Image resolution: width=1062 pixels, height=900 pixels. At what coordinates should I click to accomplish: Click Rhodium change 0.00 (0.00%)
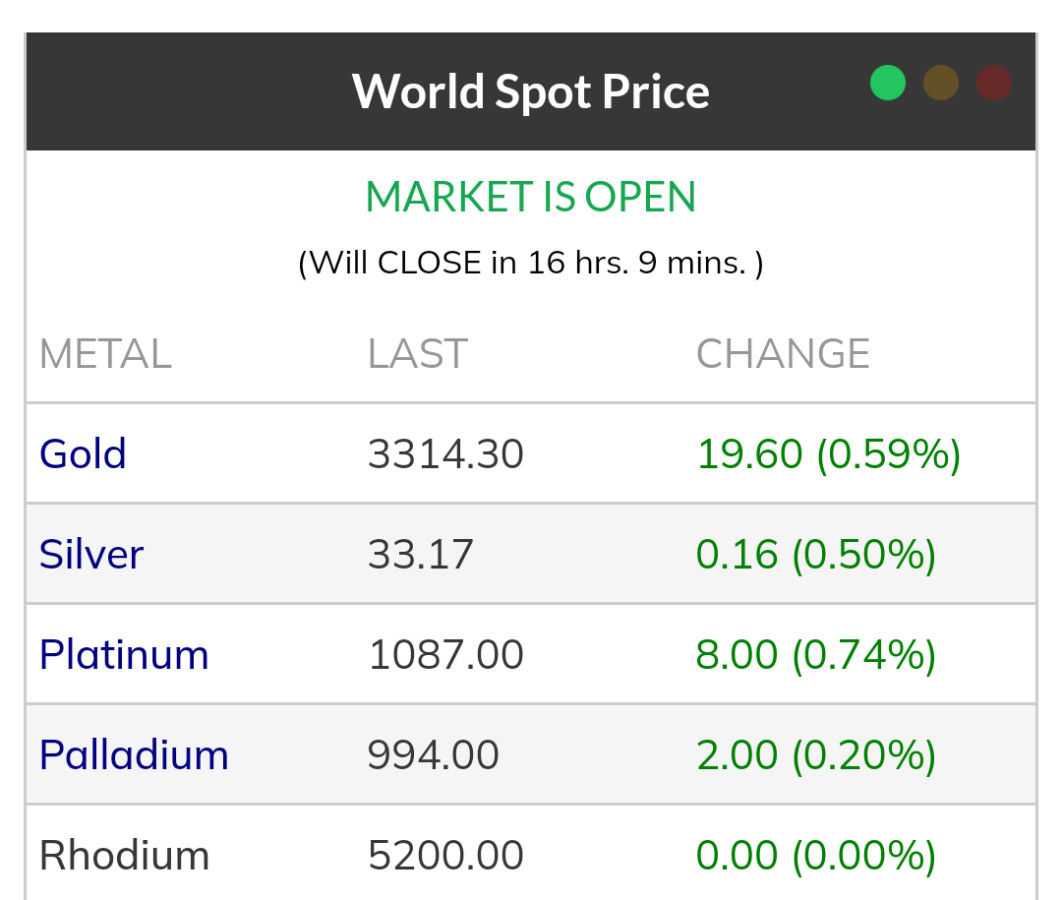(816, 856)
